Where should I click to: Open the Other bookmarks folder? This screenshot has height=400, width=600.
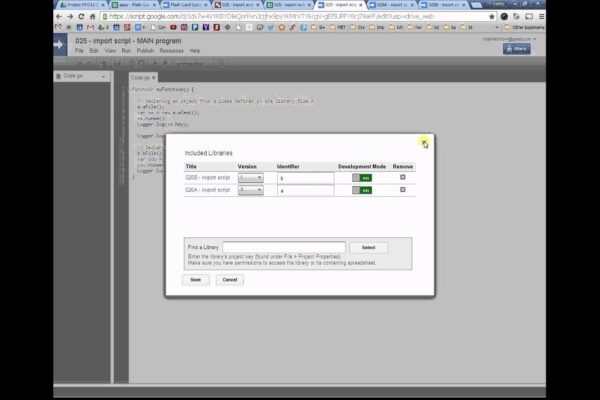coord(524,27)
